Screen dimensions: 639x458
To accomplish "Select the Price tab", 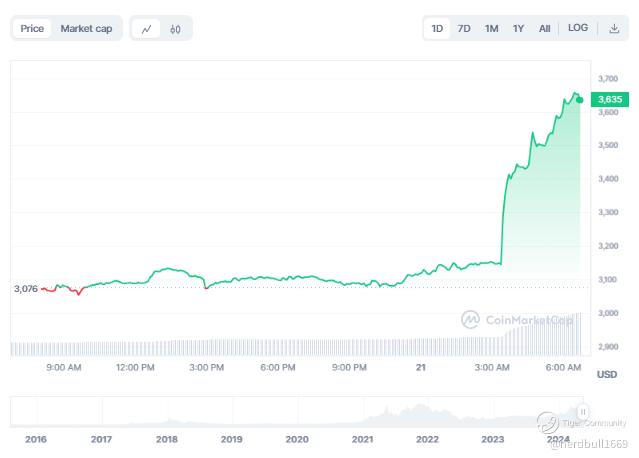I will tap(32, 29).
